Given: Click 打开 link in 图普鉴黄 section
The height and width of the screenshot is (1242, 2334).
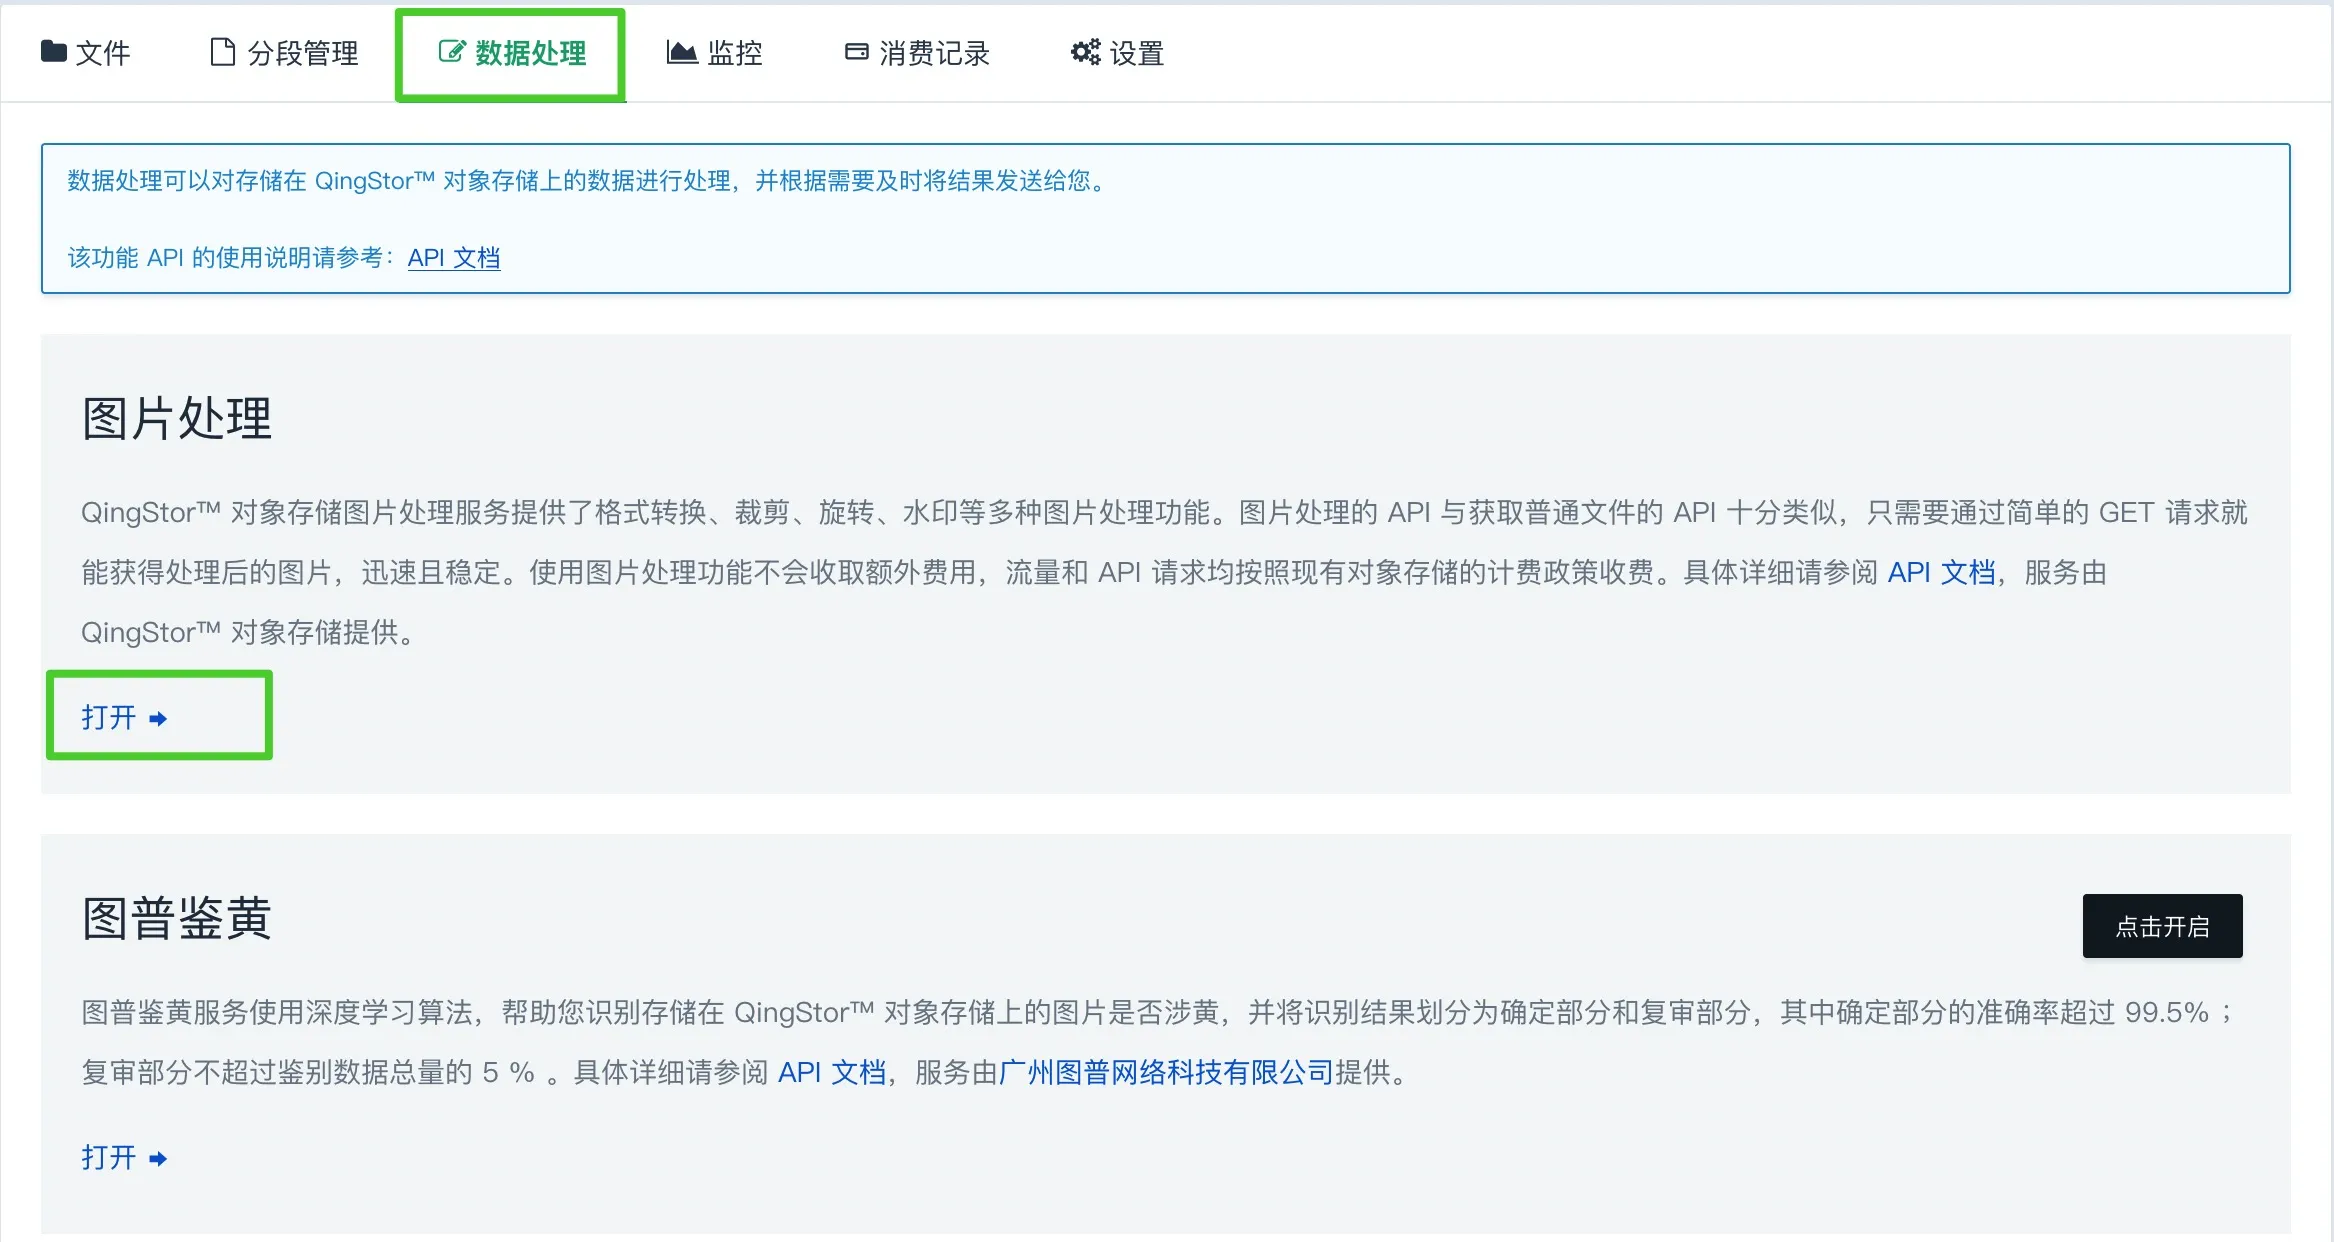Looking at the screenshot, I should coord(108,1157).
